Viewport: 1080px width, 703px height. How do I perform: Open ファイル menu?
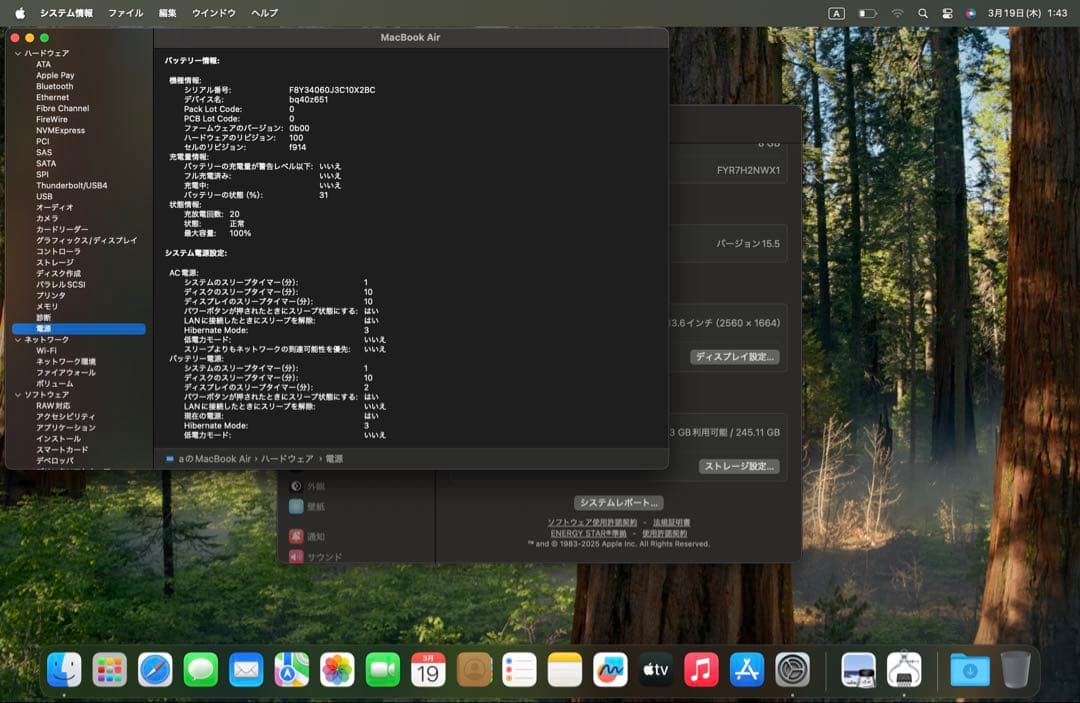pos(125,13)
